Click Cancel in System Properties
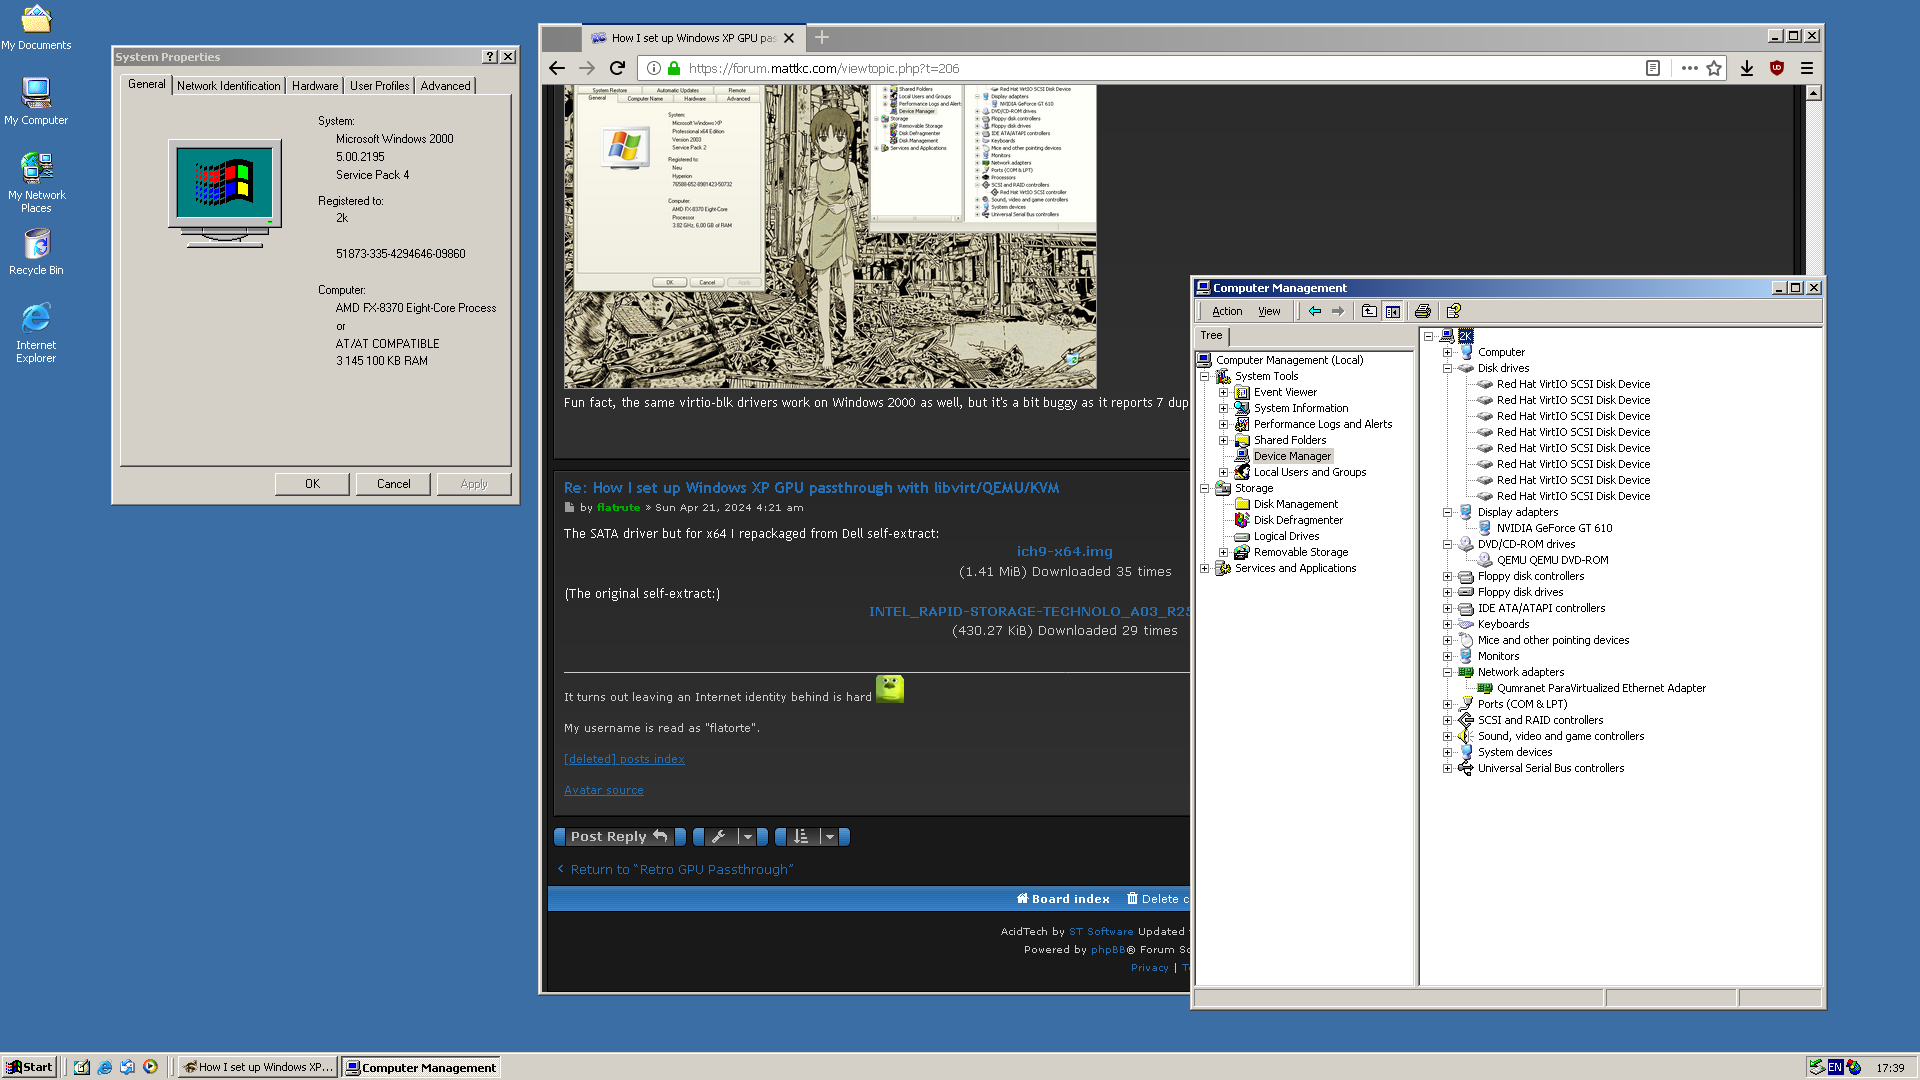1920x1080 pixels. [x=393, y=484]
